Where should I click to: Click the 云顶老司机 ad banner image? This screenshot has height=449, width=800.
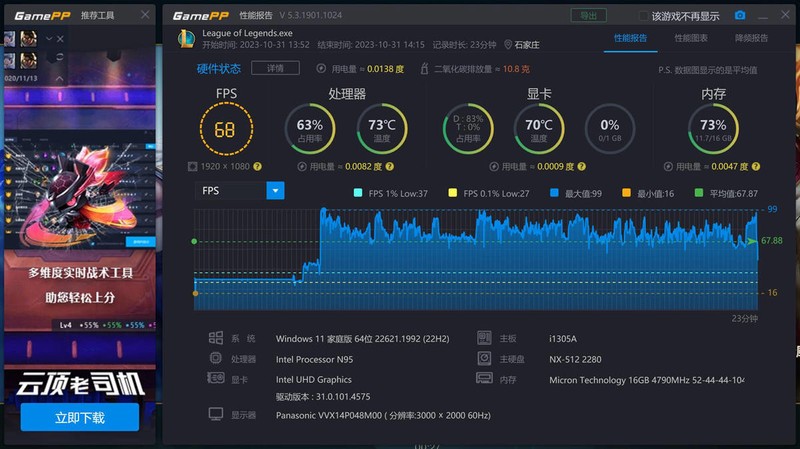pos(80,384)
